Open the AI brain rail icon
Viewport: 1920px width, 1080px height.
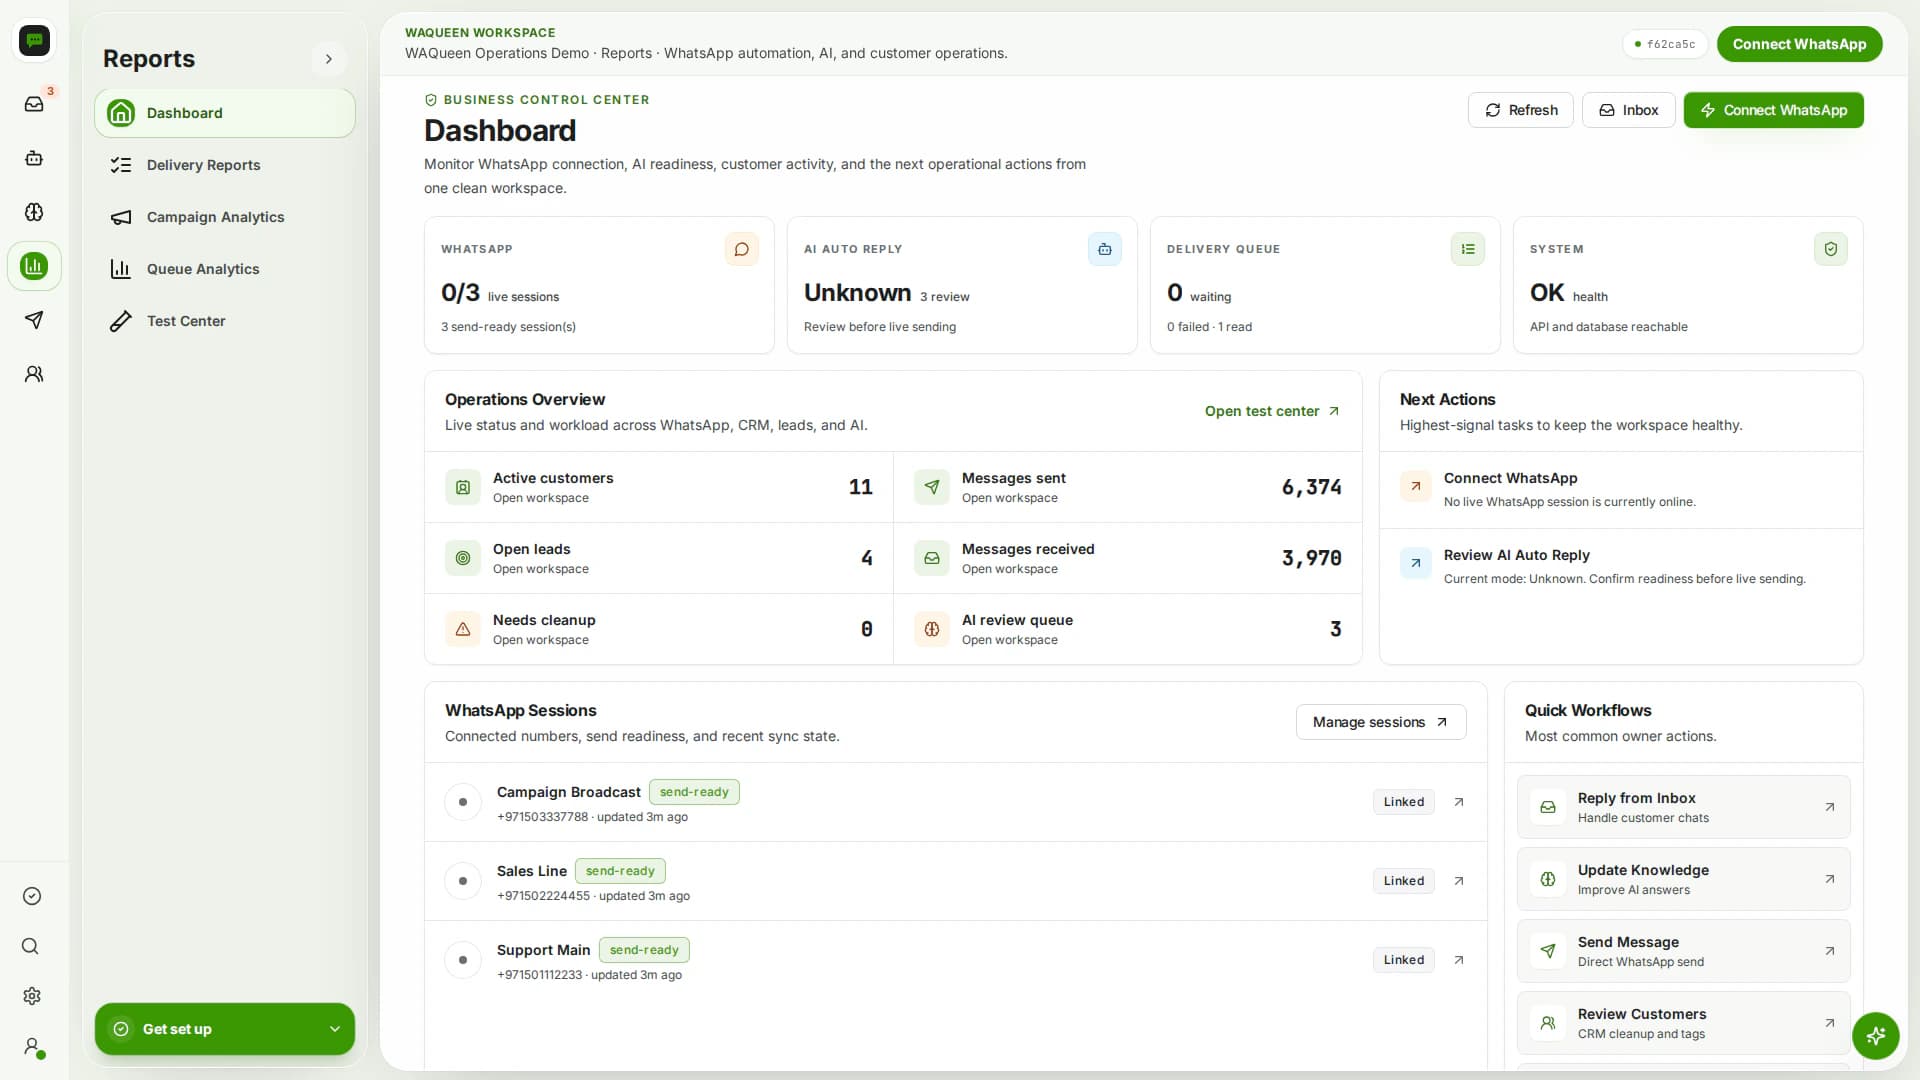pyautogui.click(x=34, y=212)
